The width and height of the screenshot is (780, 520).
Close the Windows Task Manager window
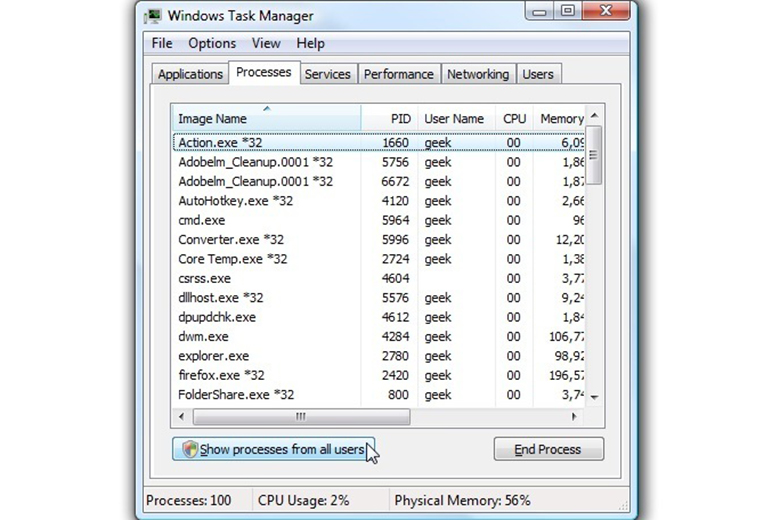[x=606, y=11]
